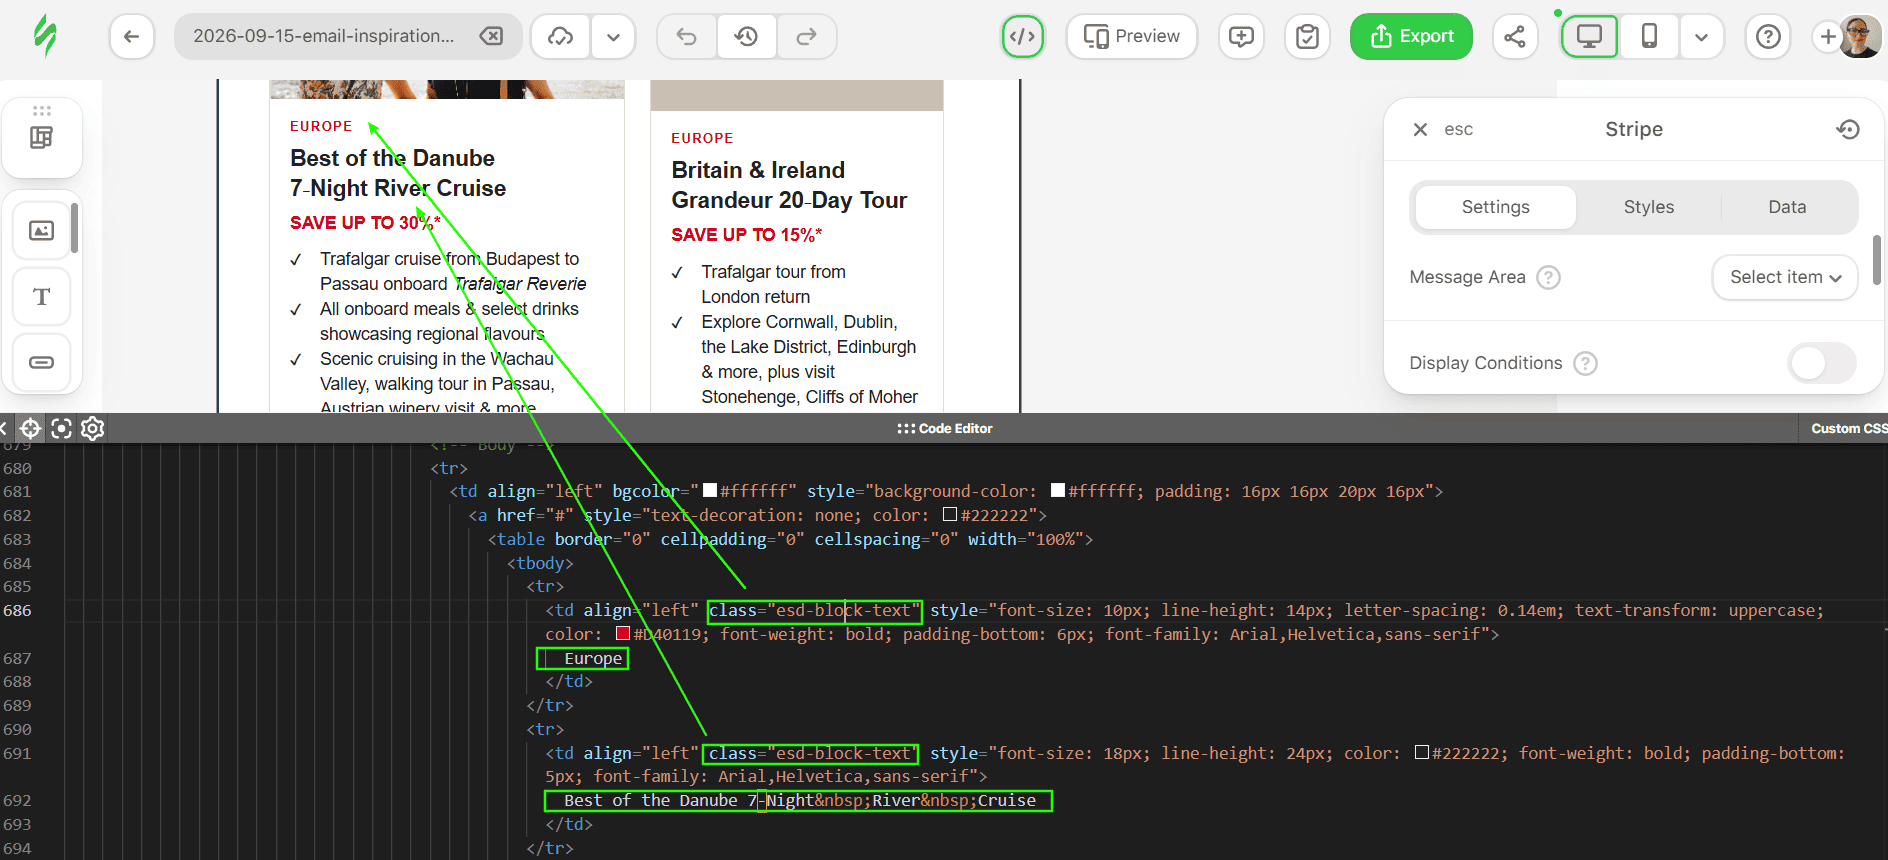Open the email Preview
The width and height of the screenshot is (1888, 860).
1131,37
